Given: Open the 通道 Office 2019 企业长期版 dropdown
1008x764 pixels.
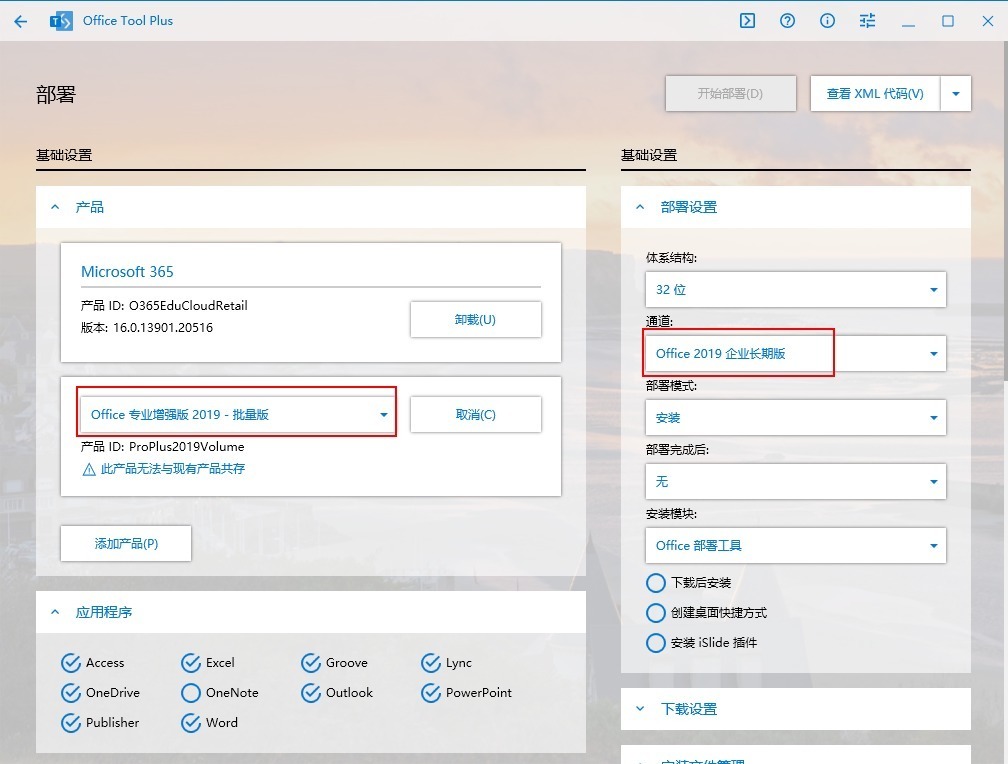Looking at the screenshot, I should (796, 353).
